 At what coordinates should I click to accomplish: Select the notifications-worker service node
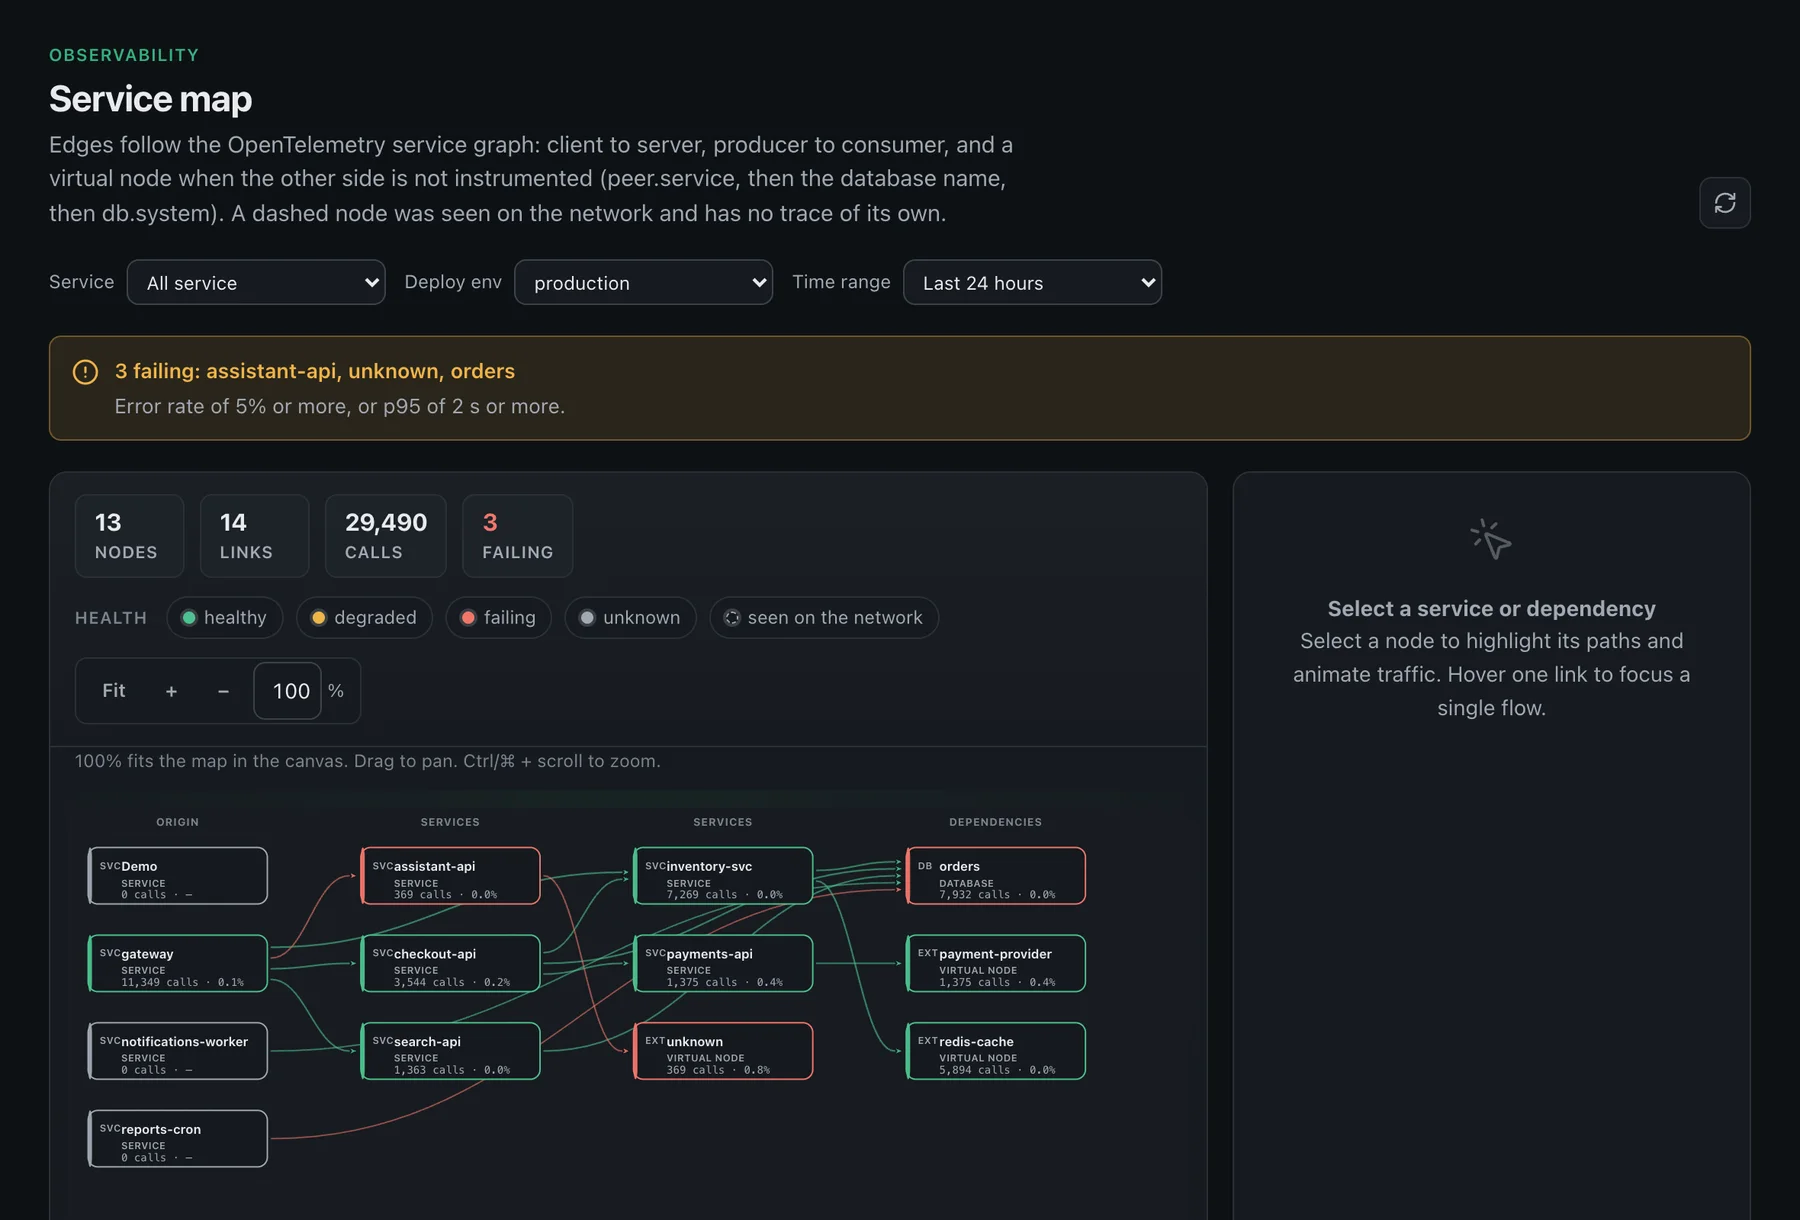coord(178,1051)
